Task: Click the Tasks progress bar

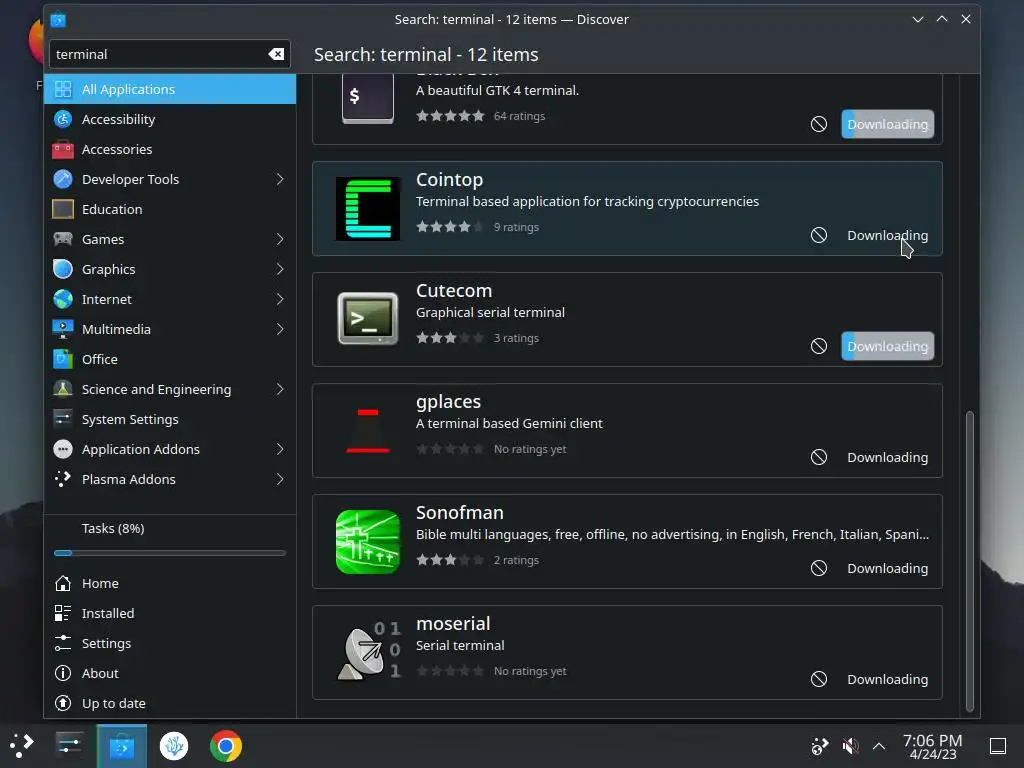Action: [170, 553]
